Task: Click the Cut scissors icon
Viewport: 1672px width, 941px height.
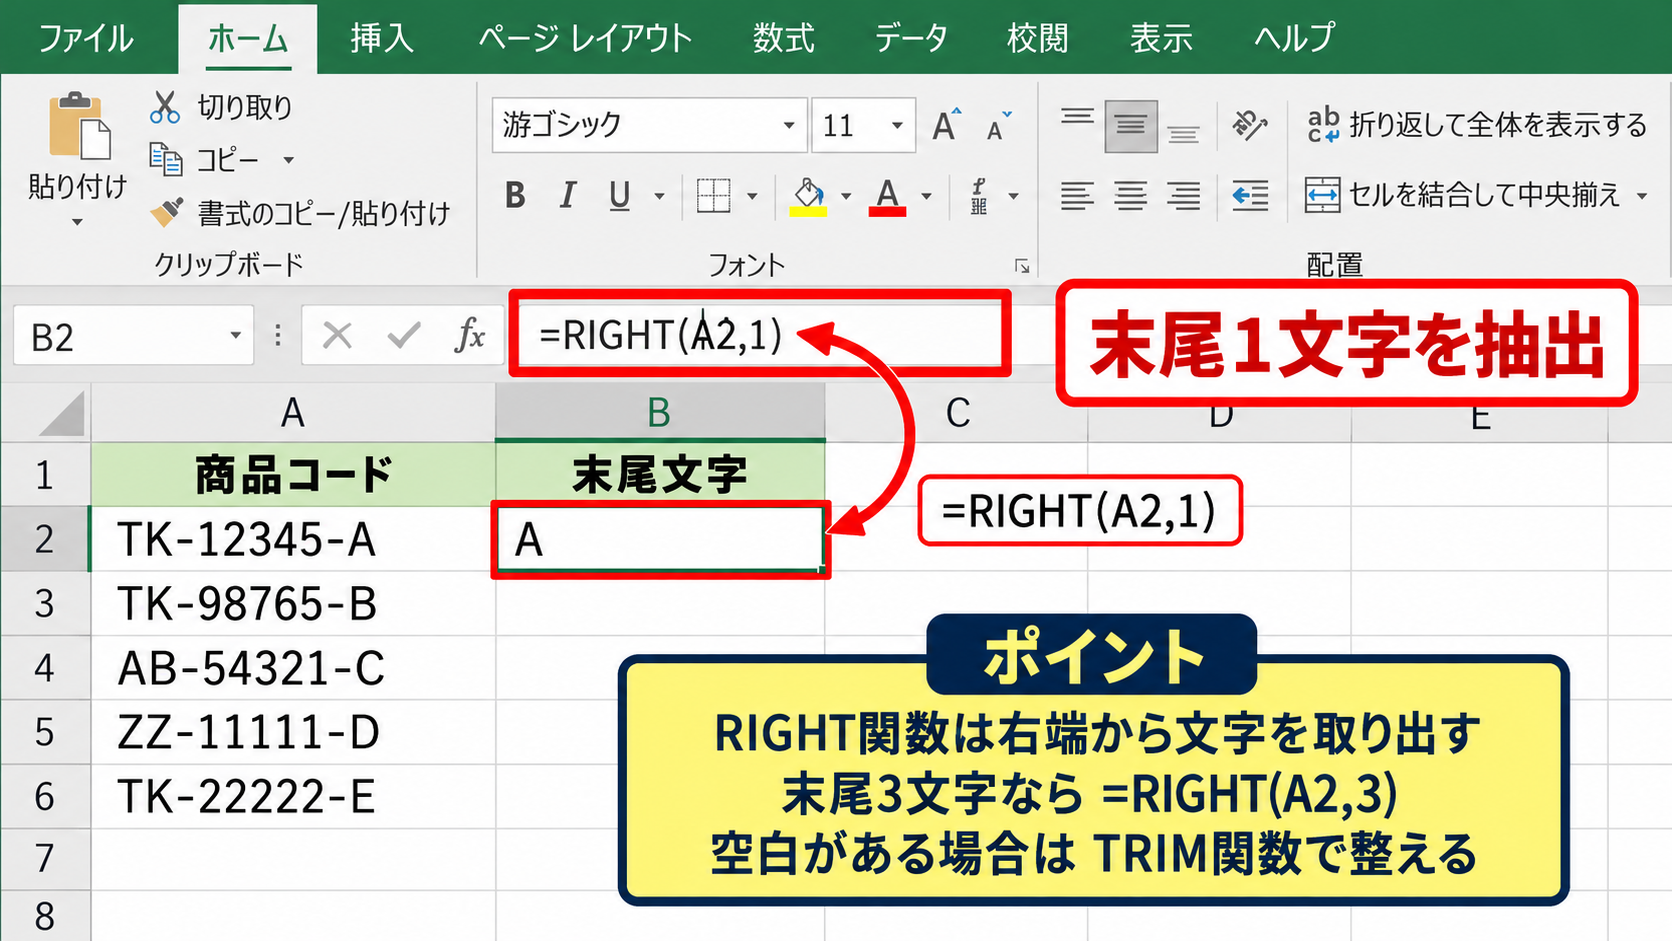Action: (164, 107)
